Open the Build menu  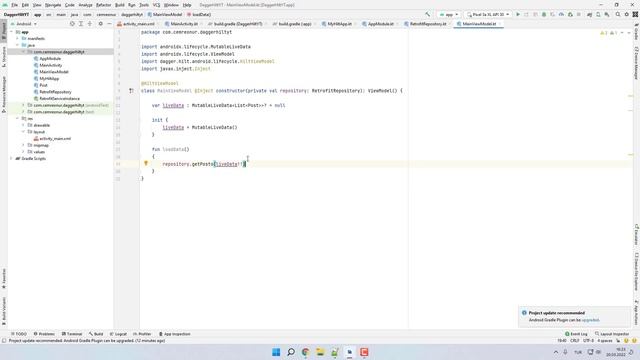coord(120,5)
